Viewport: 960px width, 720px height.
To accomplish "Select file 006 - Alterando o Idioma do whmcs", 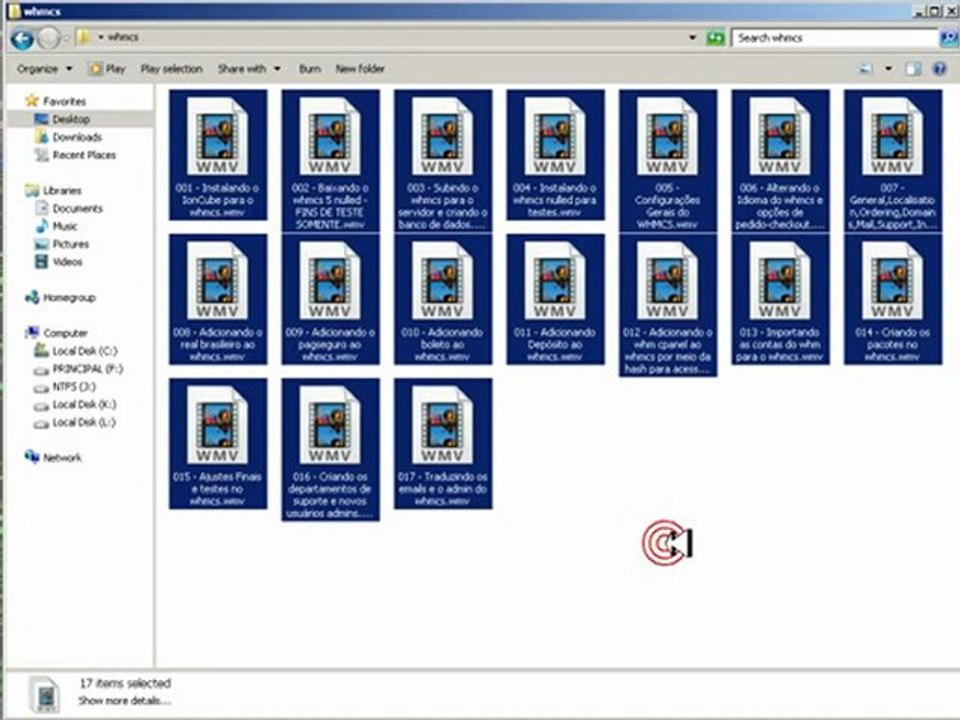I will click(x=781, y=161).
